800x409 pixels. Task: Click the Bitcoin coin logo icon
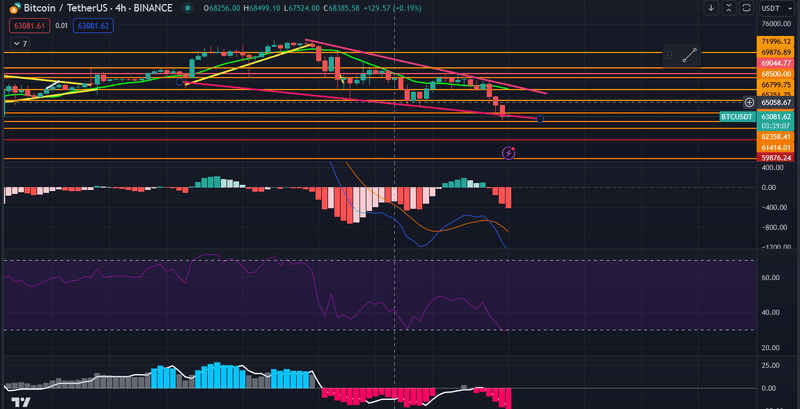coord(14,8)
